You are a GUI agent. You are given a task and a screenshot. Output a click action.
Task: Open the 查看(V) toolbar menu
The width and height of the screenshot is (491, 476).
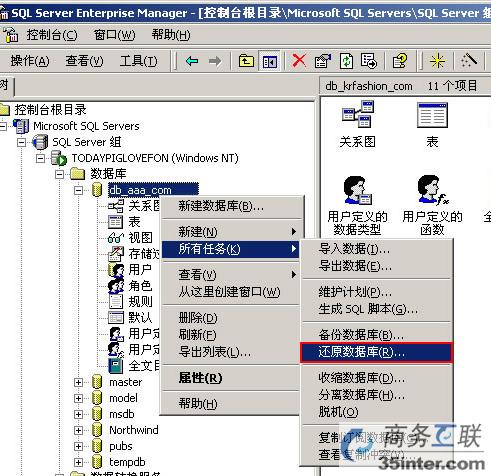coord(84,61)
